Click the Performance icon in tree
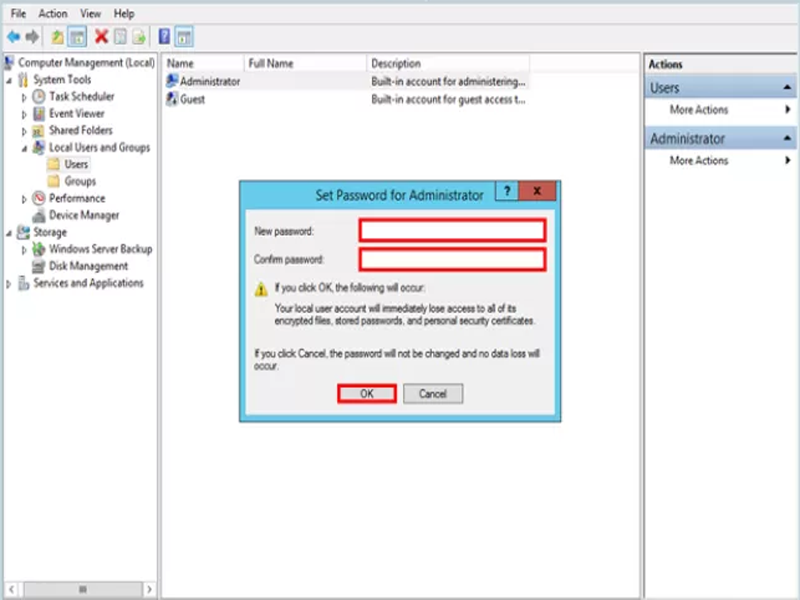This screenshot has height=600, width=800. pyautogui.click(x=39, y=198)
